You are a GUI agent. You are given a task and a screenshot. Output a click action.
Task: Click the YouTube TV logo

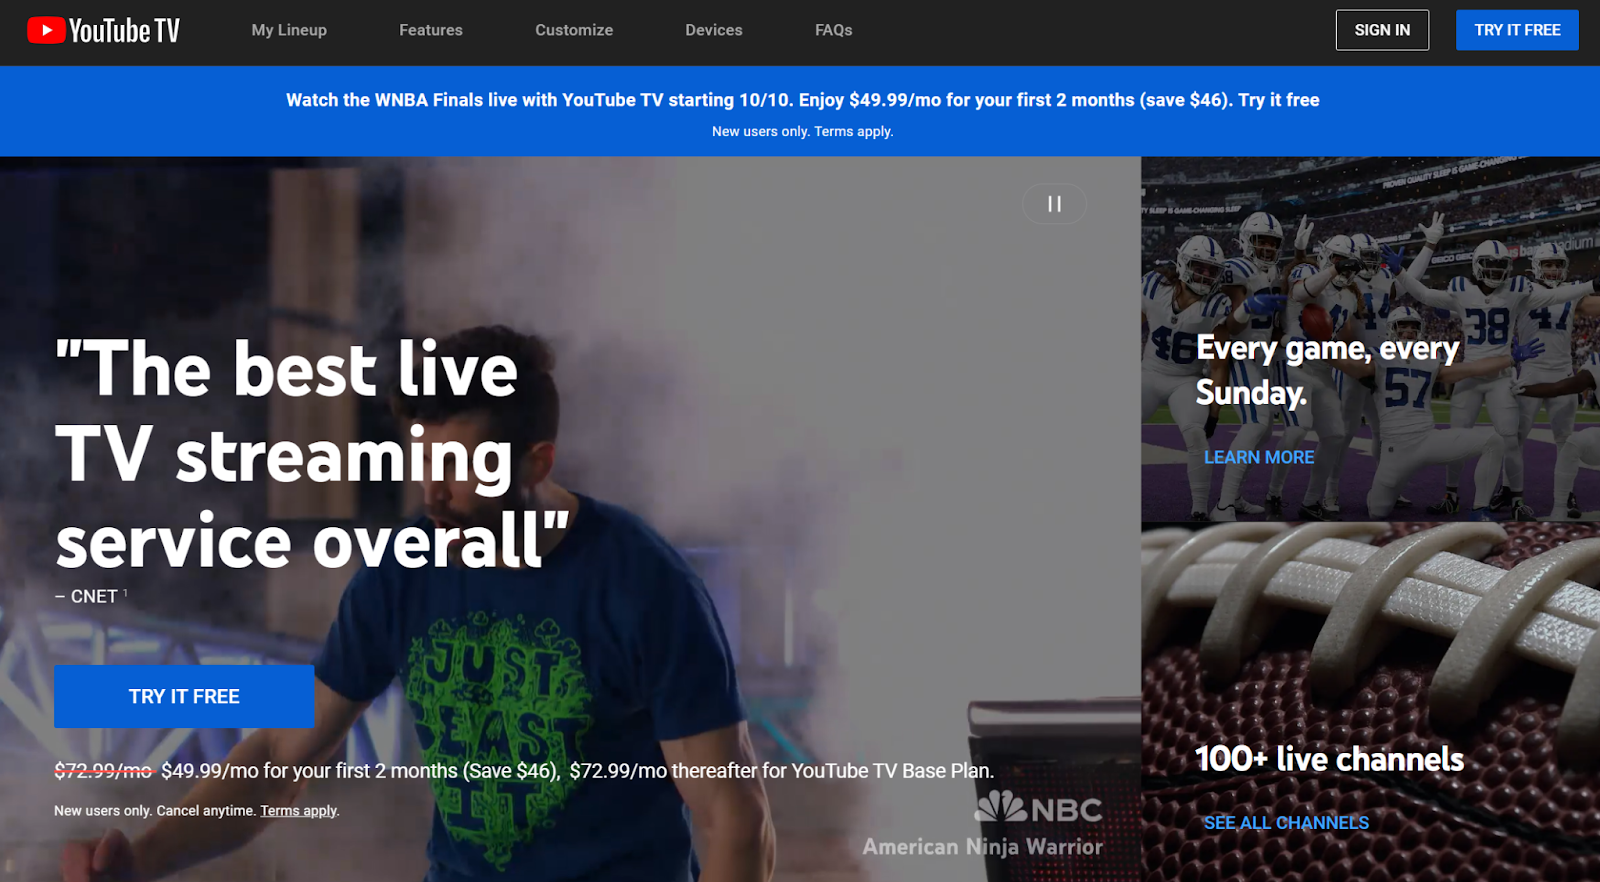point(103,30)
